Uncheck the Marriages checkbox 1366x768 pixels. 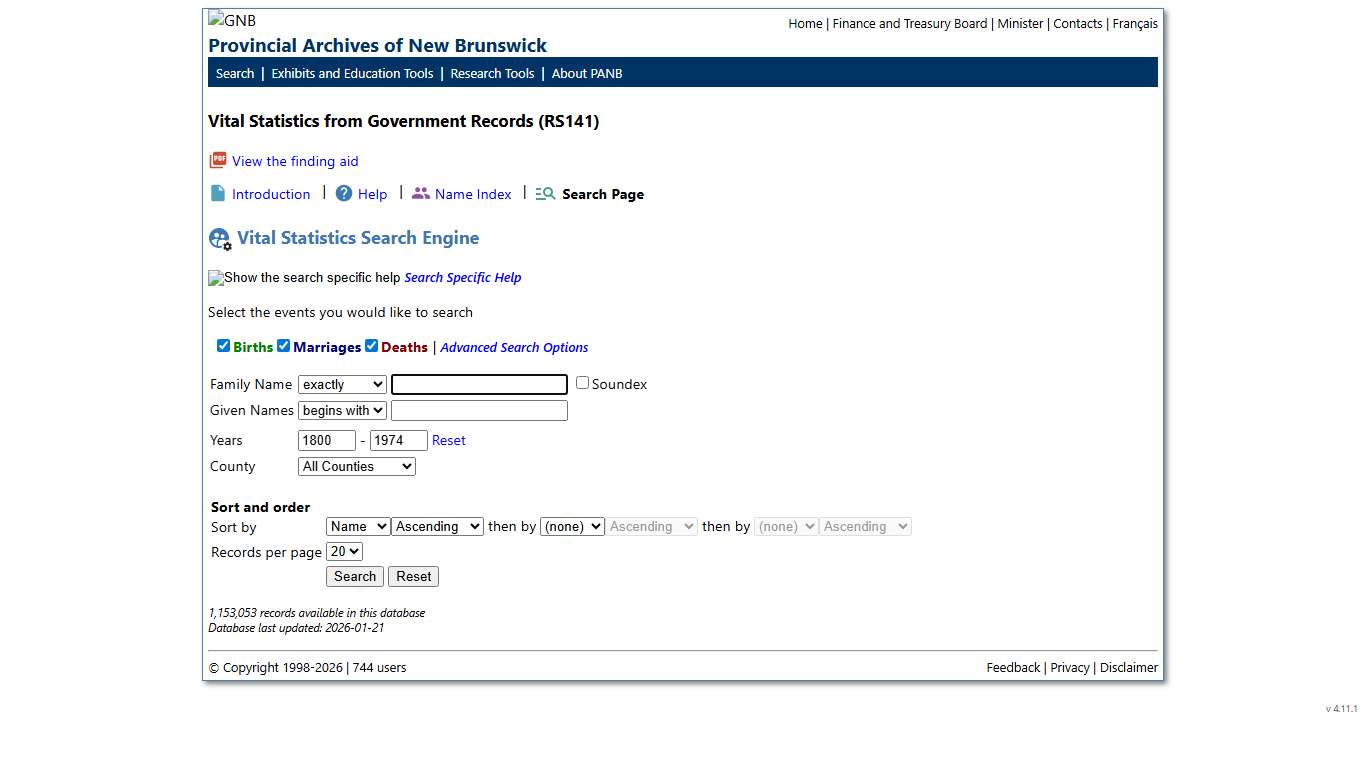(x=283, y=346)
